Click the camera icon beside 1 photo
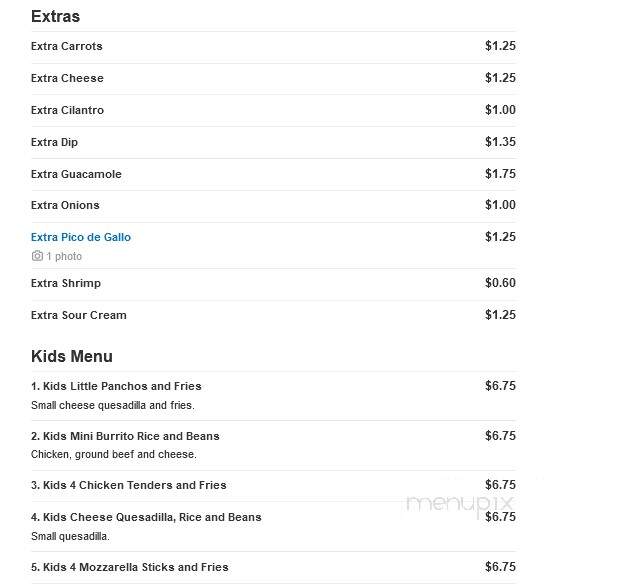This screenshot has height=586, width=639. click(37, 256)
